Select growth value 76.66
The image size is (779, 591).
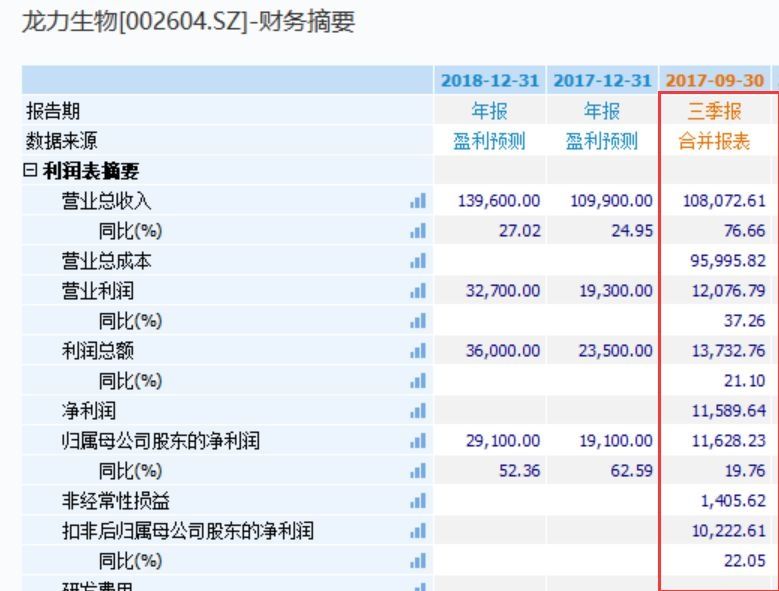click(745, 230)
